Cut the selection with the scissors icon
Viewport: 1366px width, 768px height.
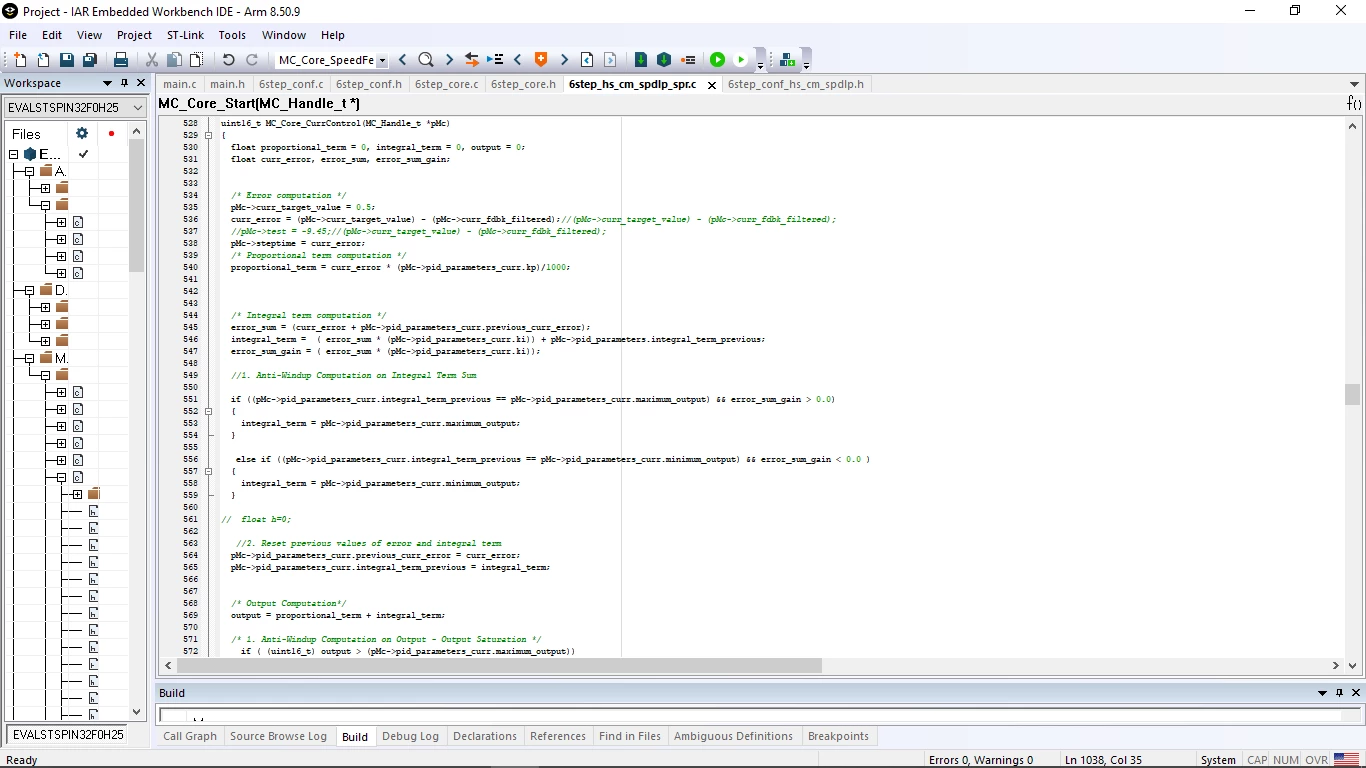pyautogui.click(x=152, y=60)
